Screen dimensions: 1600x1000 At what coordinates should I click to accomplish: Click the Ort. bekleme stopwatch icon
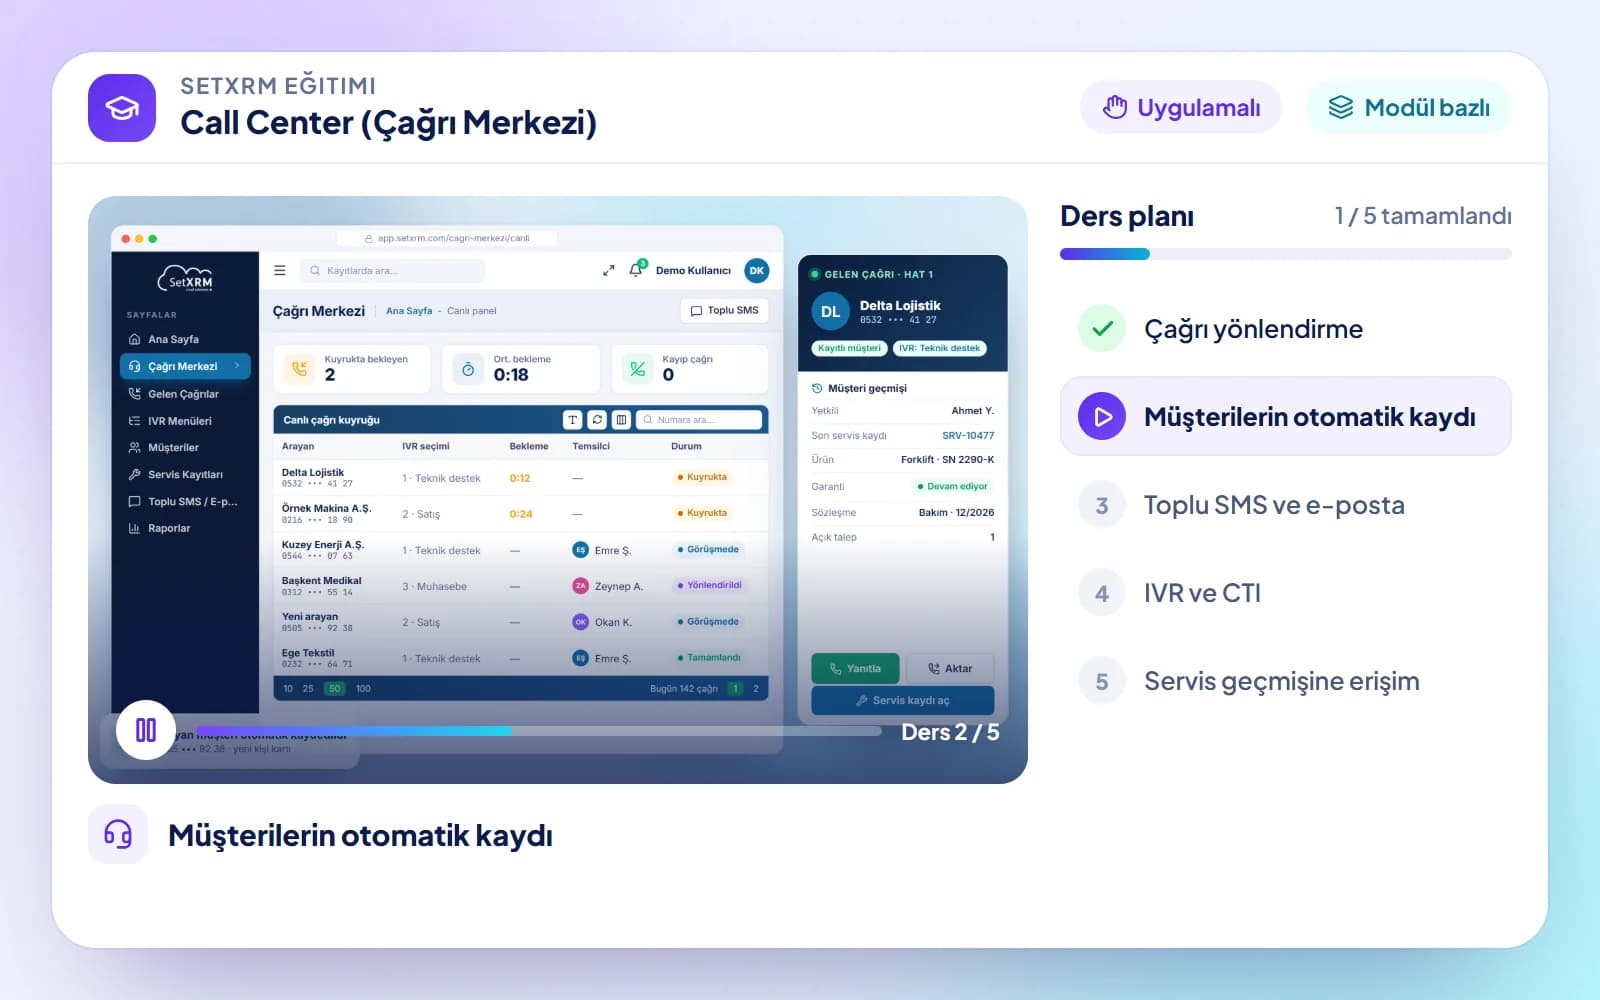467,369
